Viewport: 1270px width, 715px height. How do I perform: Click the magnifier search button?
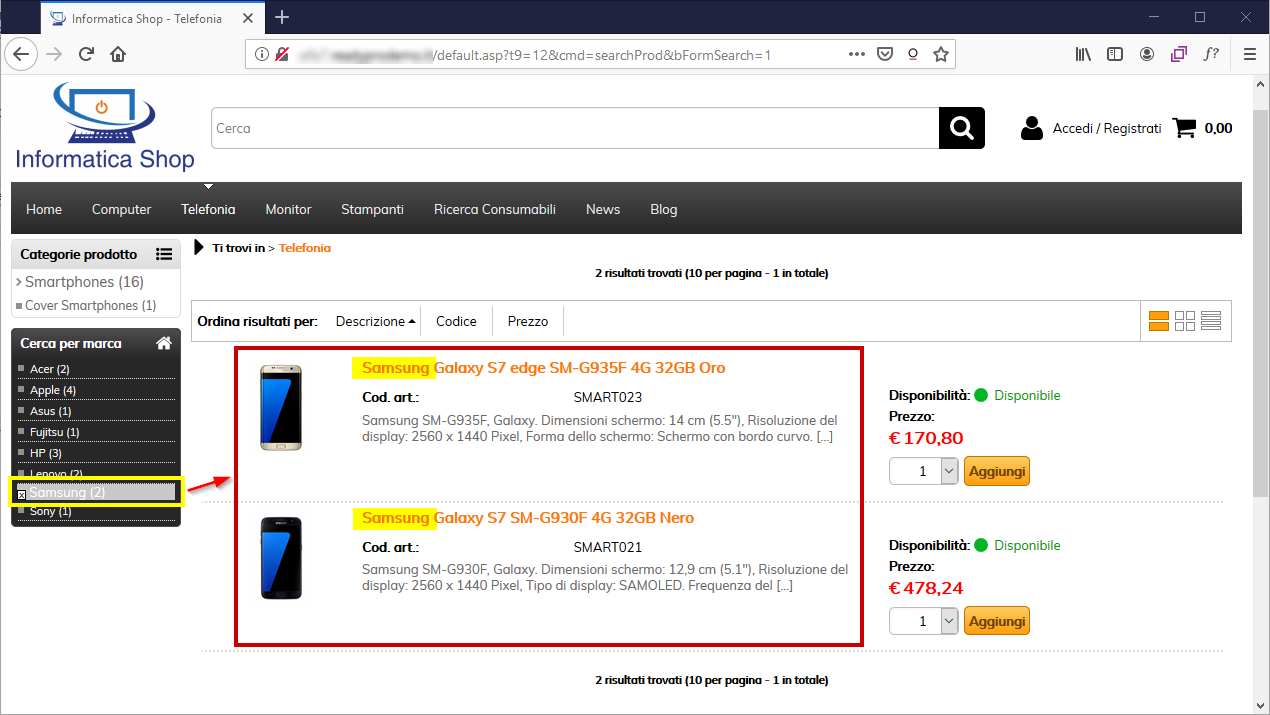click(962, 128)
